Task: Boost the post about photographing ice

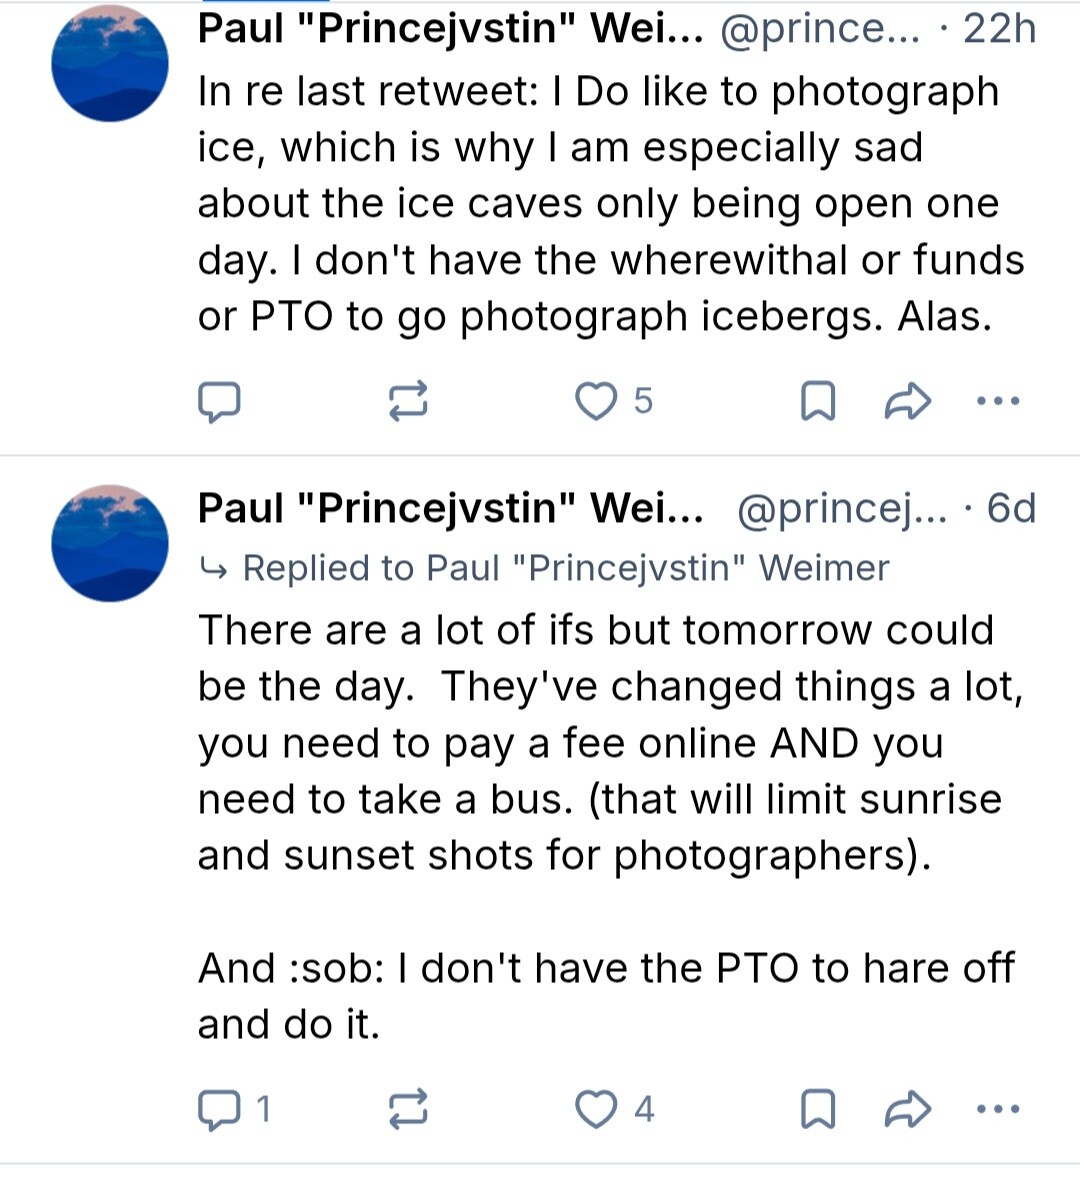Action: [x=408, y=402]
